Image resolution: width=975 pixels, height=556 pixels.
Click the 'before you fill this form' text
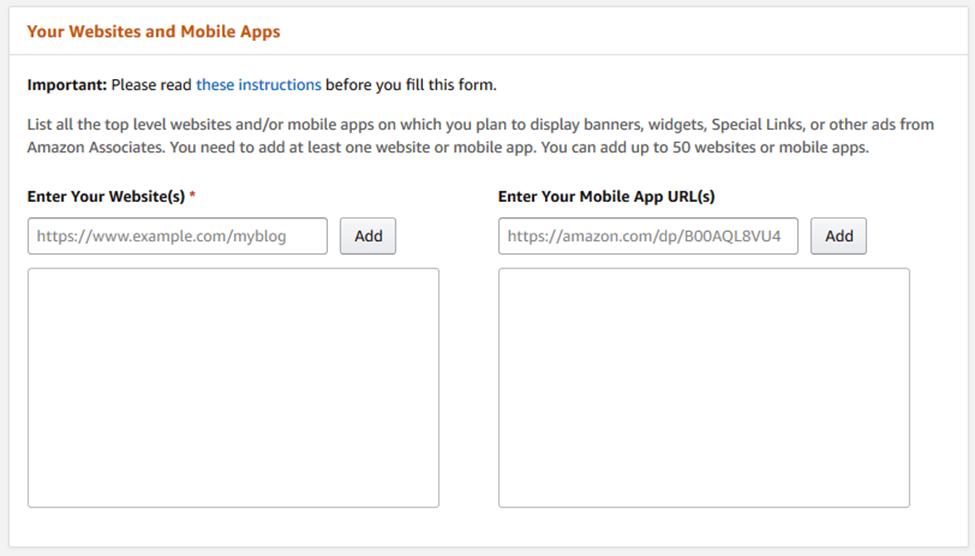tap(411, 85)
